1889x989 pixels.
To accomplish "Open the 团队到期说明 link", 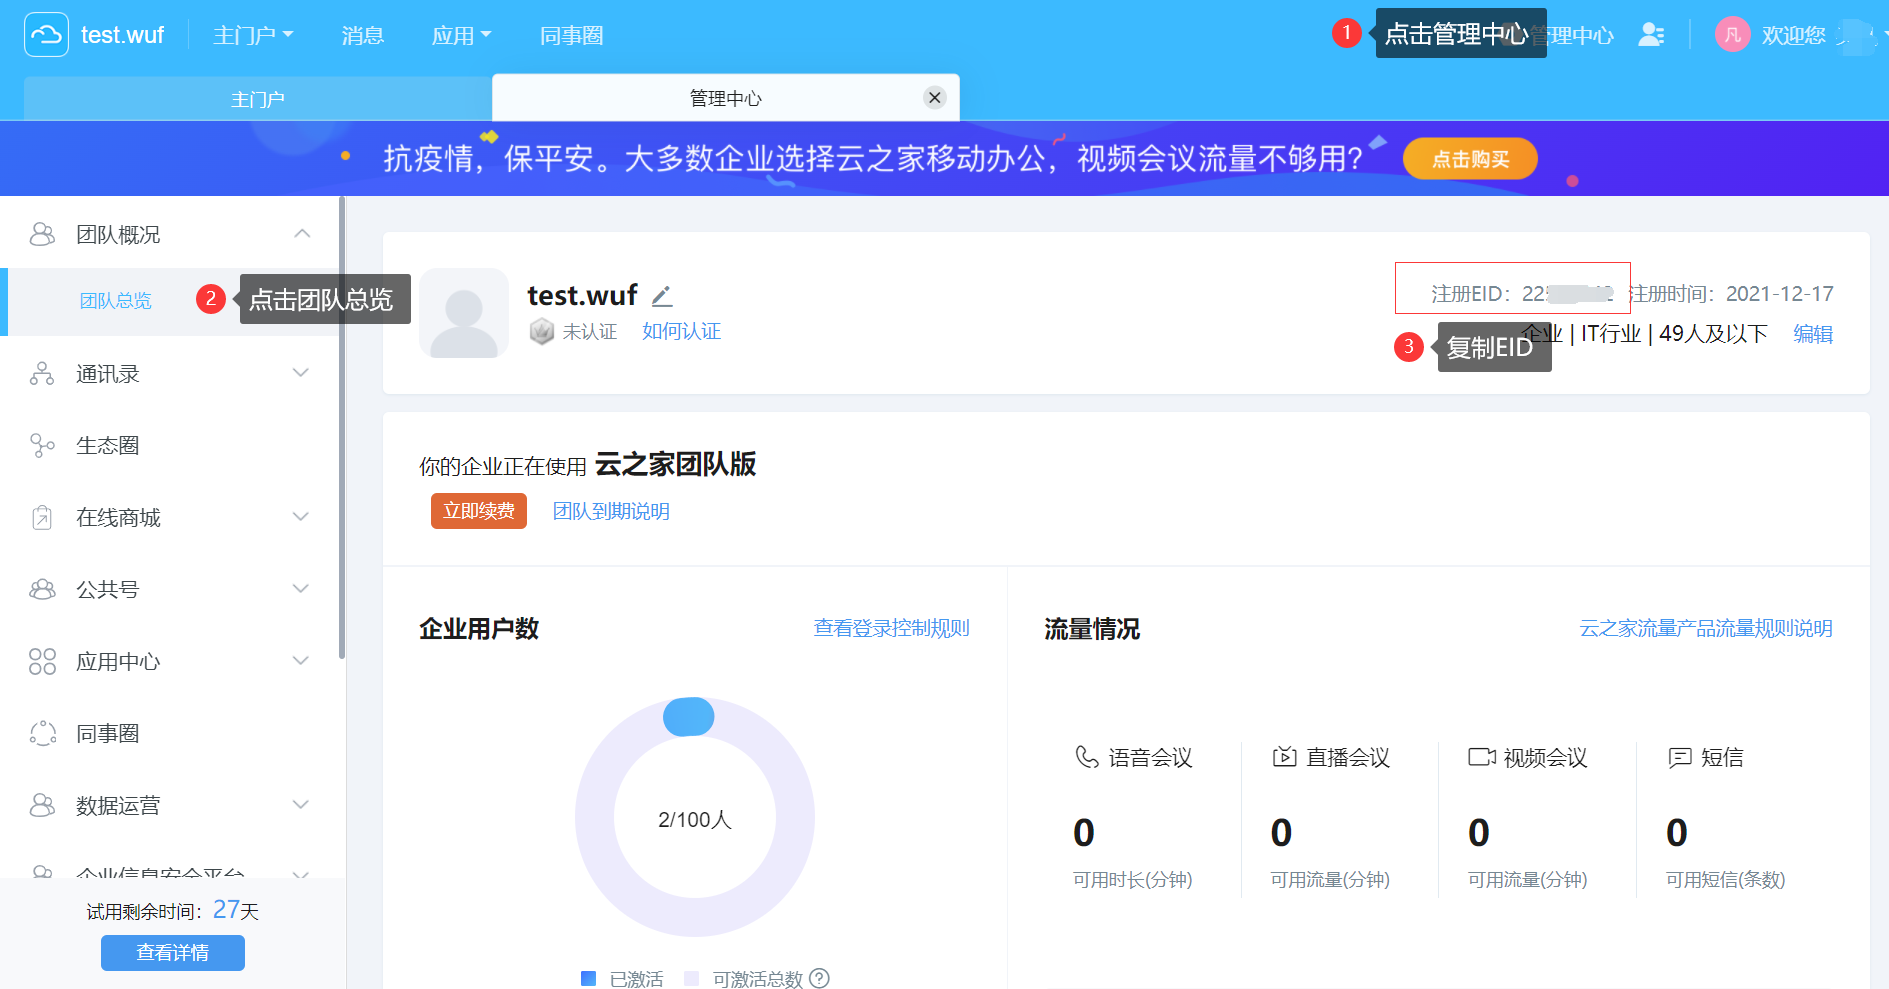I will [x=611, y=511].
